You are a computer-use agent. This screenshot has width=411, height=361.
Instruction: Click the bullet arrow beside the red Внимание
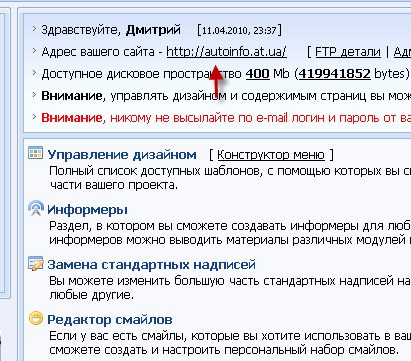34,117
